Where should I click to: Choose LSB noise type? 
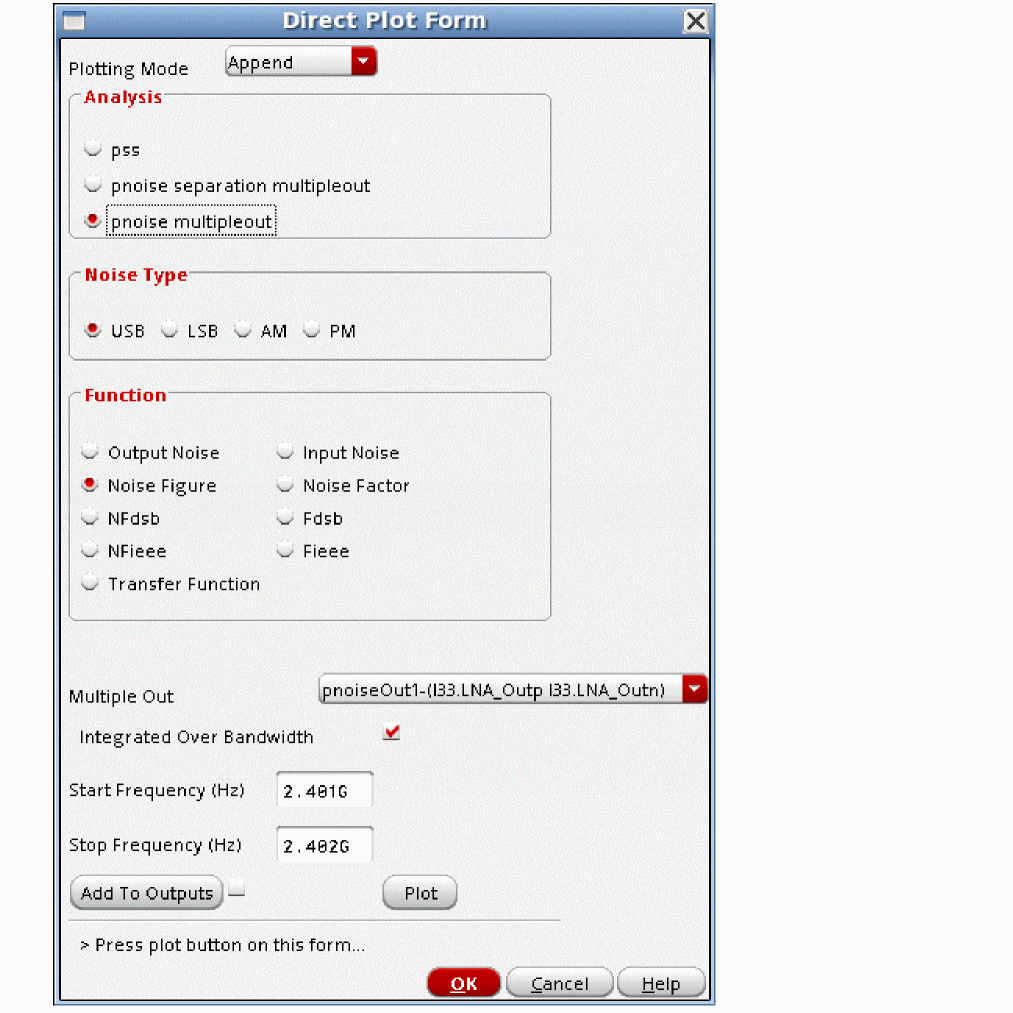(169, 330)
